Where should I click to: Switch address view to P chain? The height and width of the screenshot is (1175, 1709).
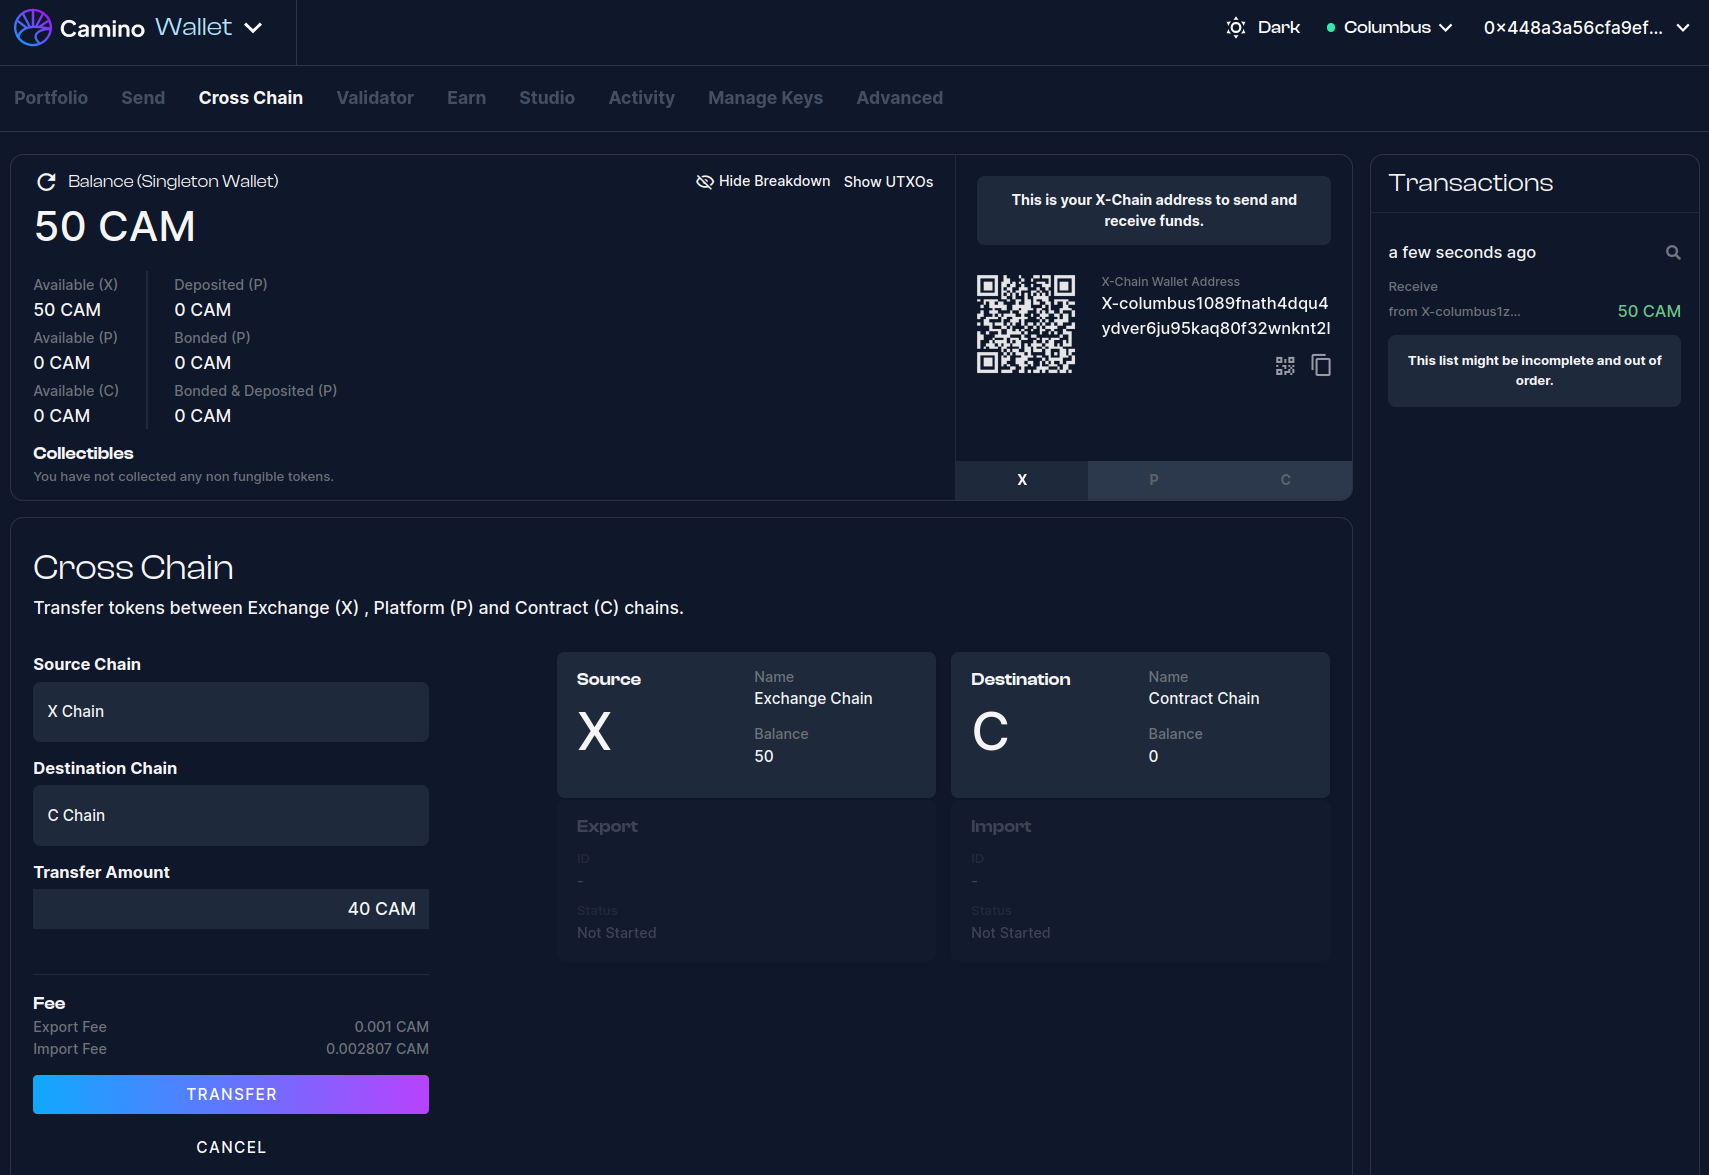pyautogui.click(x=1153, y=480)
